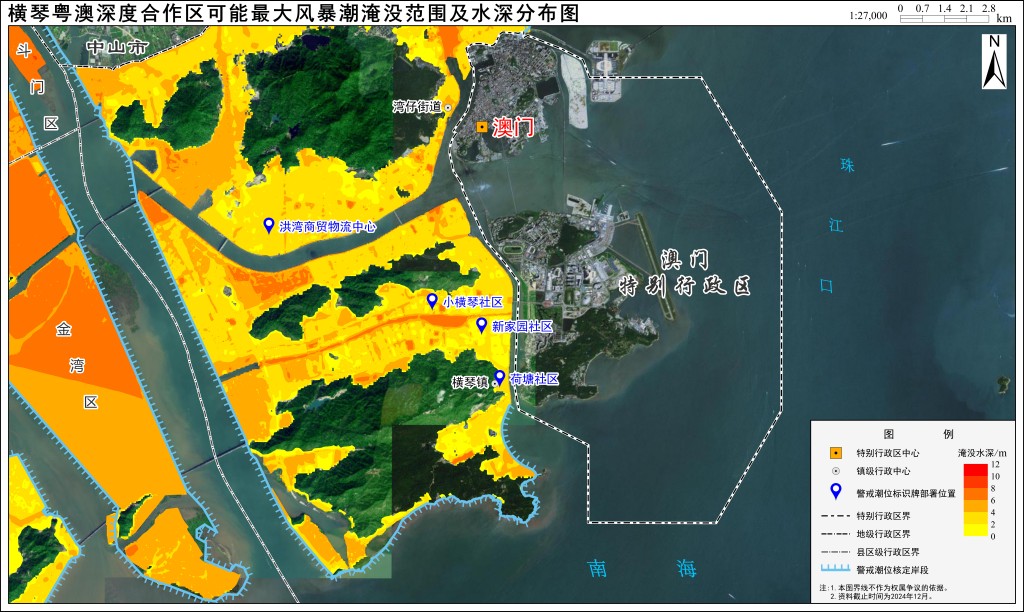
Task: Click the 荷塘社区 label text
Action: click(x=534, y=379)
